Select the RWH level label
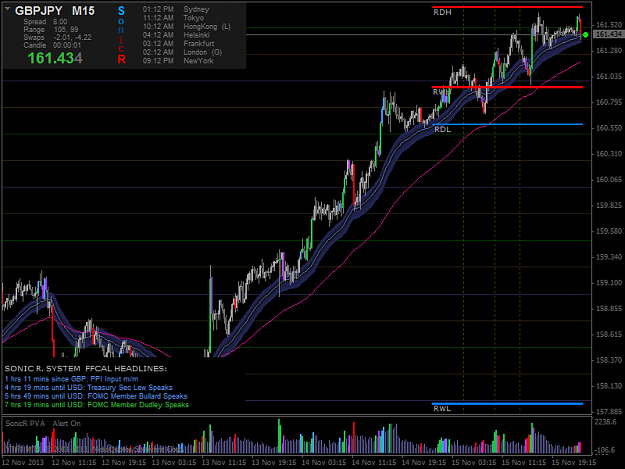This screenshot has height=469, width=625. [442, 92]
